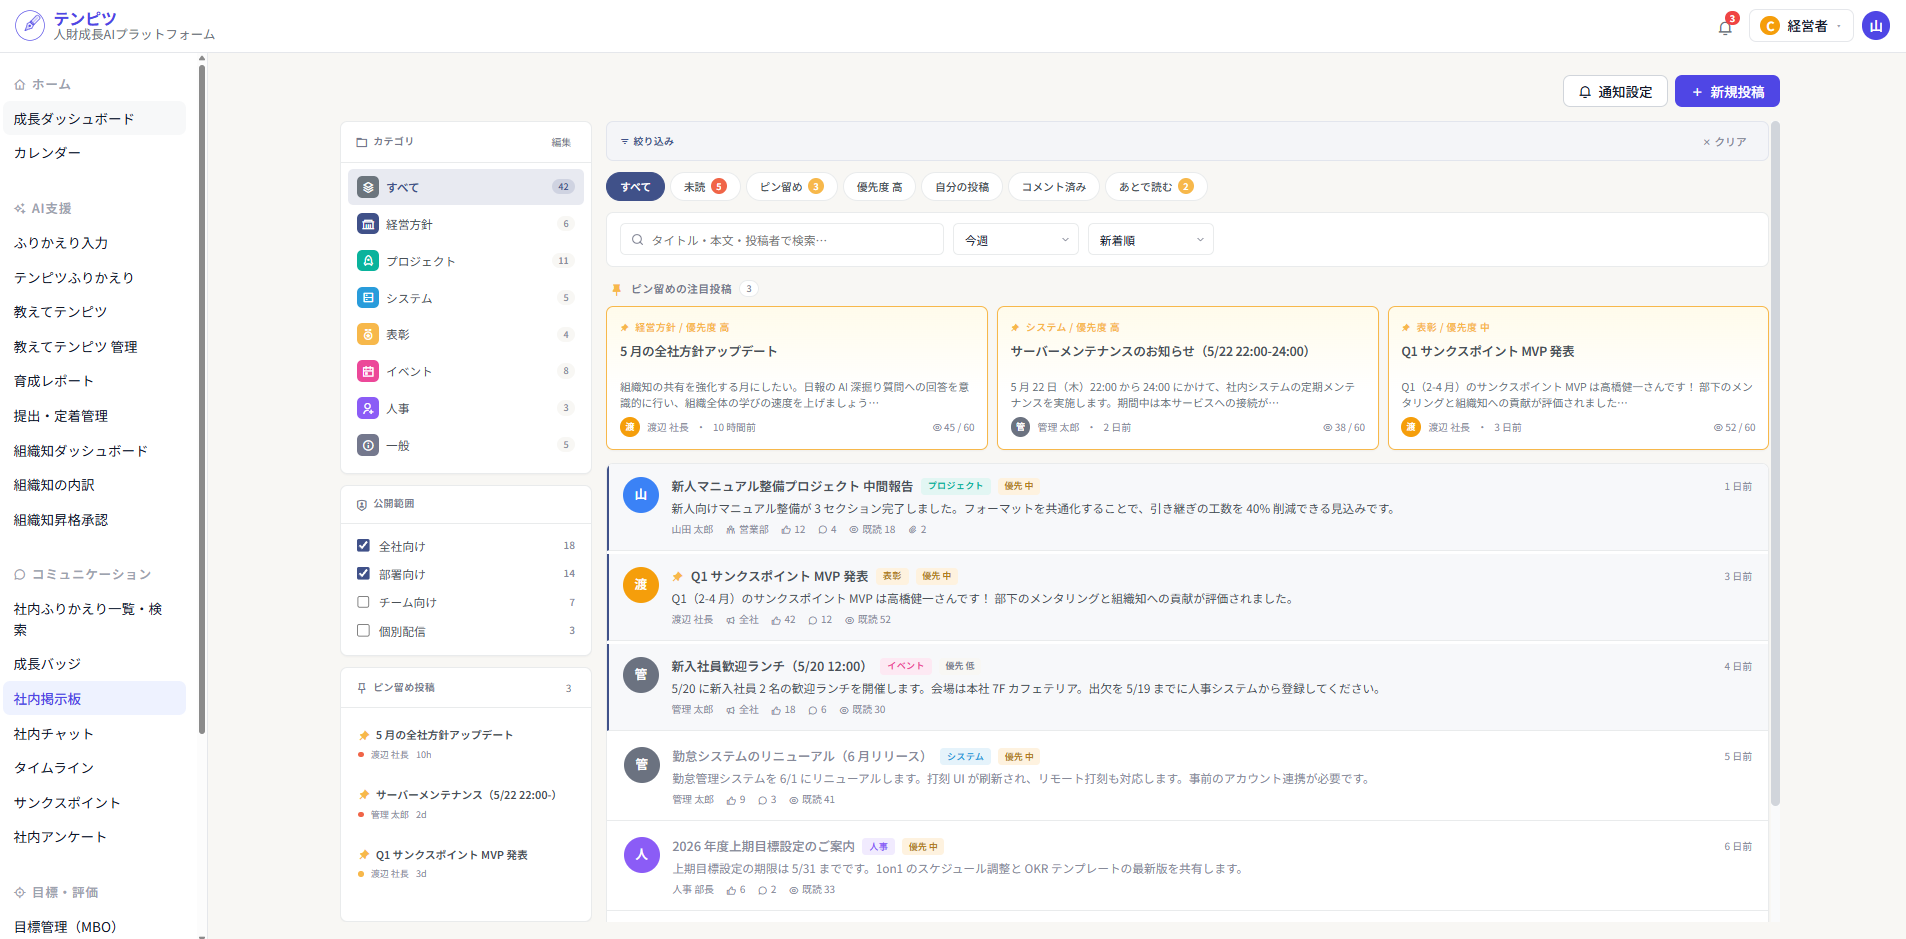Open pinned card 5月の全社方針アップデート
This screenshot has height=939, width=1906.
point(797,378)
